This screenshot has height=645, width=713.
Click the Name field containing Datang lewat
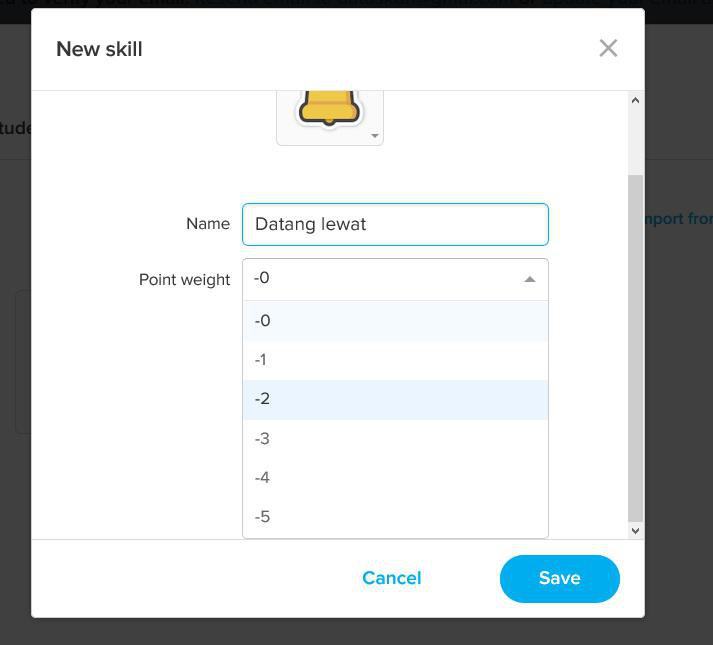coord(395,224)
